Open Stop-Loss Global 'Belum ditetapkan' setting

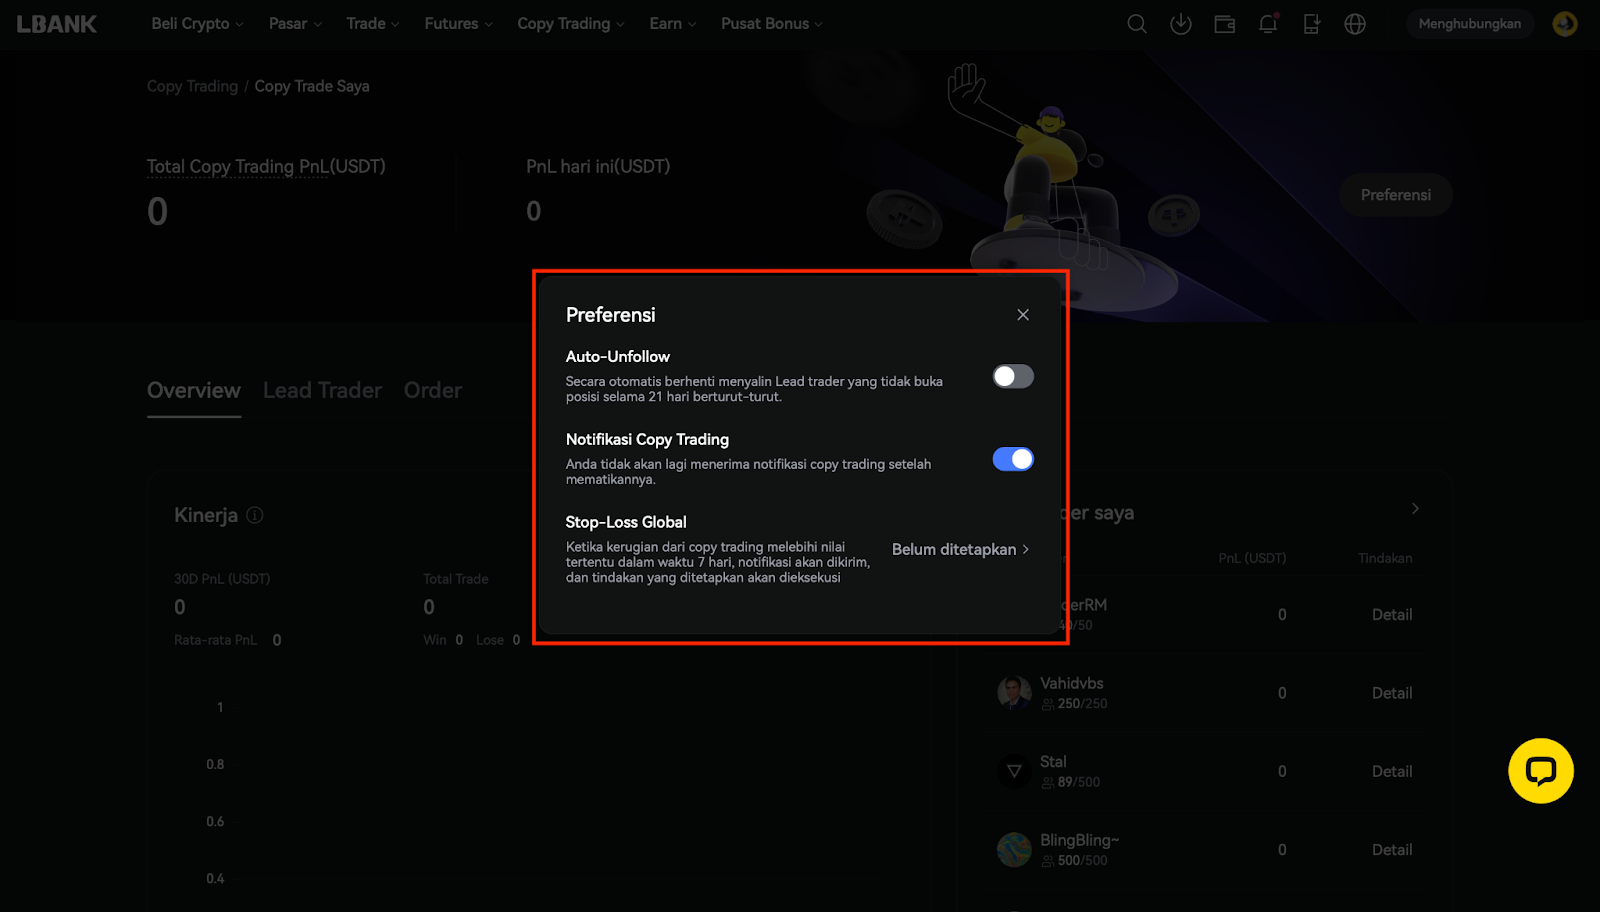[960, 549]
